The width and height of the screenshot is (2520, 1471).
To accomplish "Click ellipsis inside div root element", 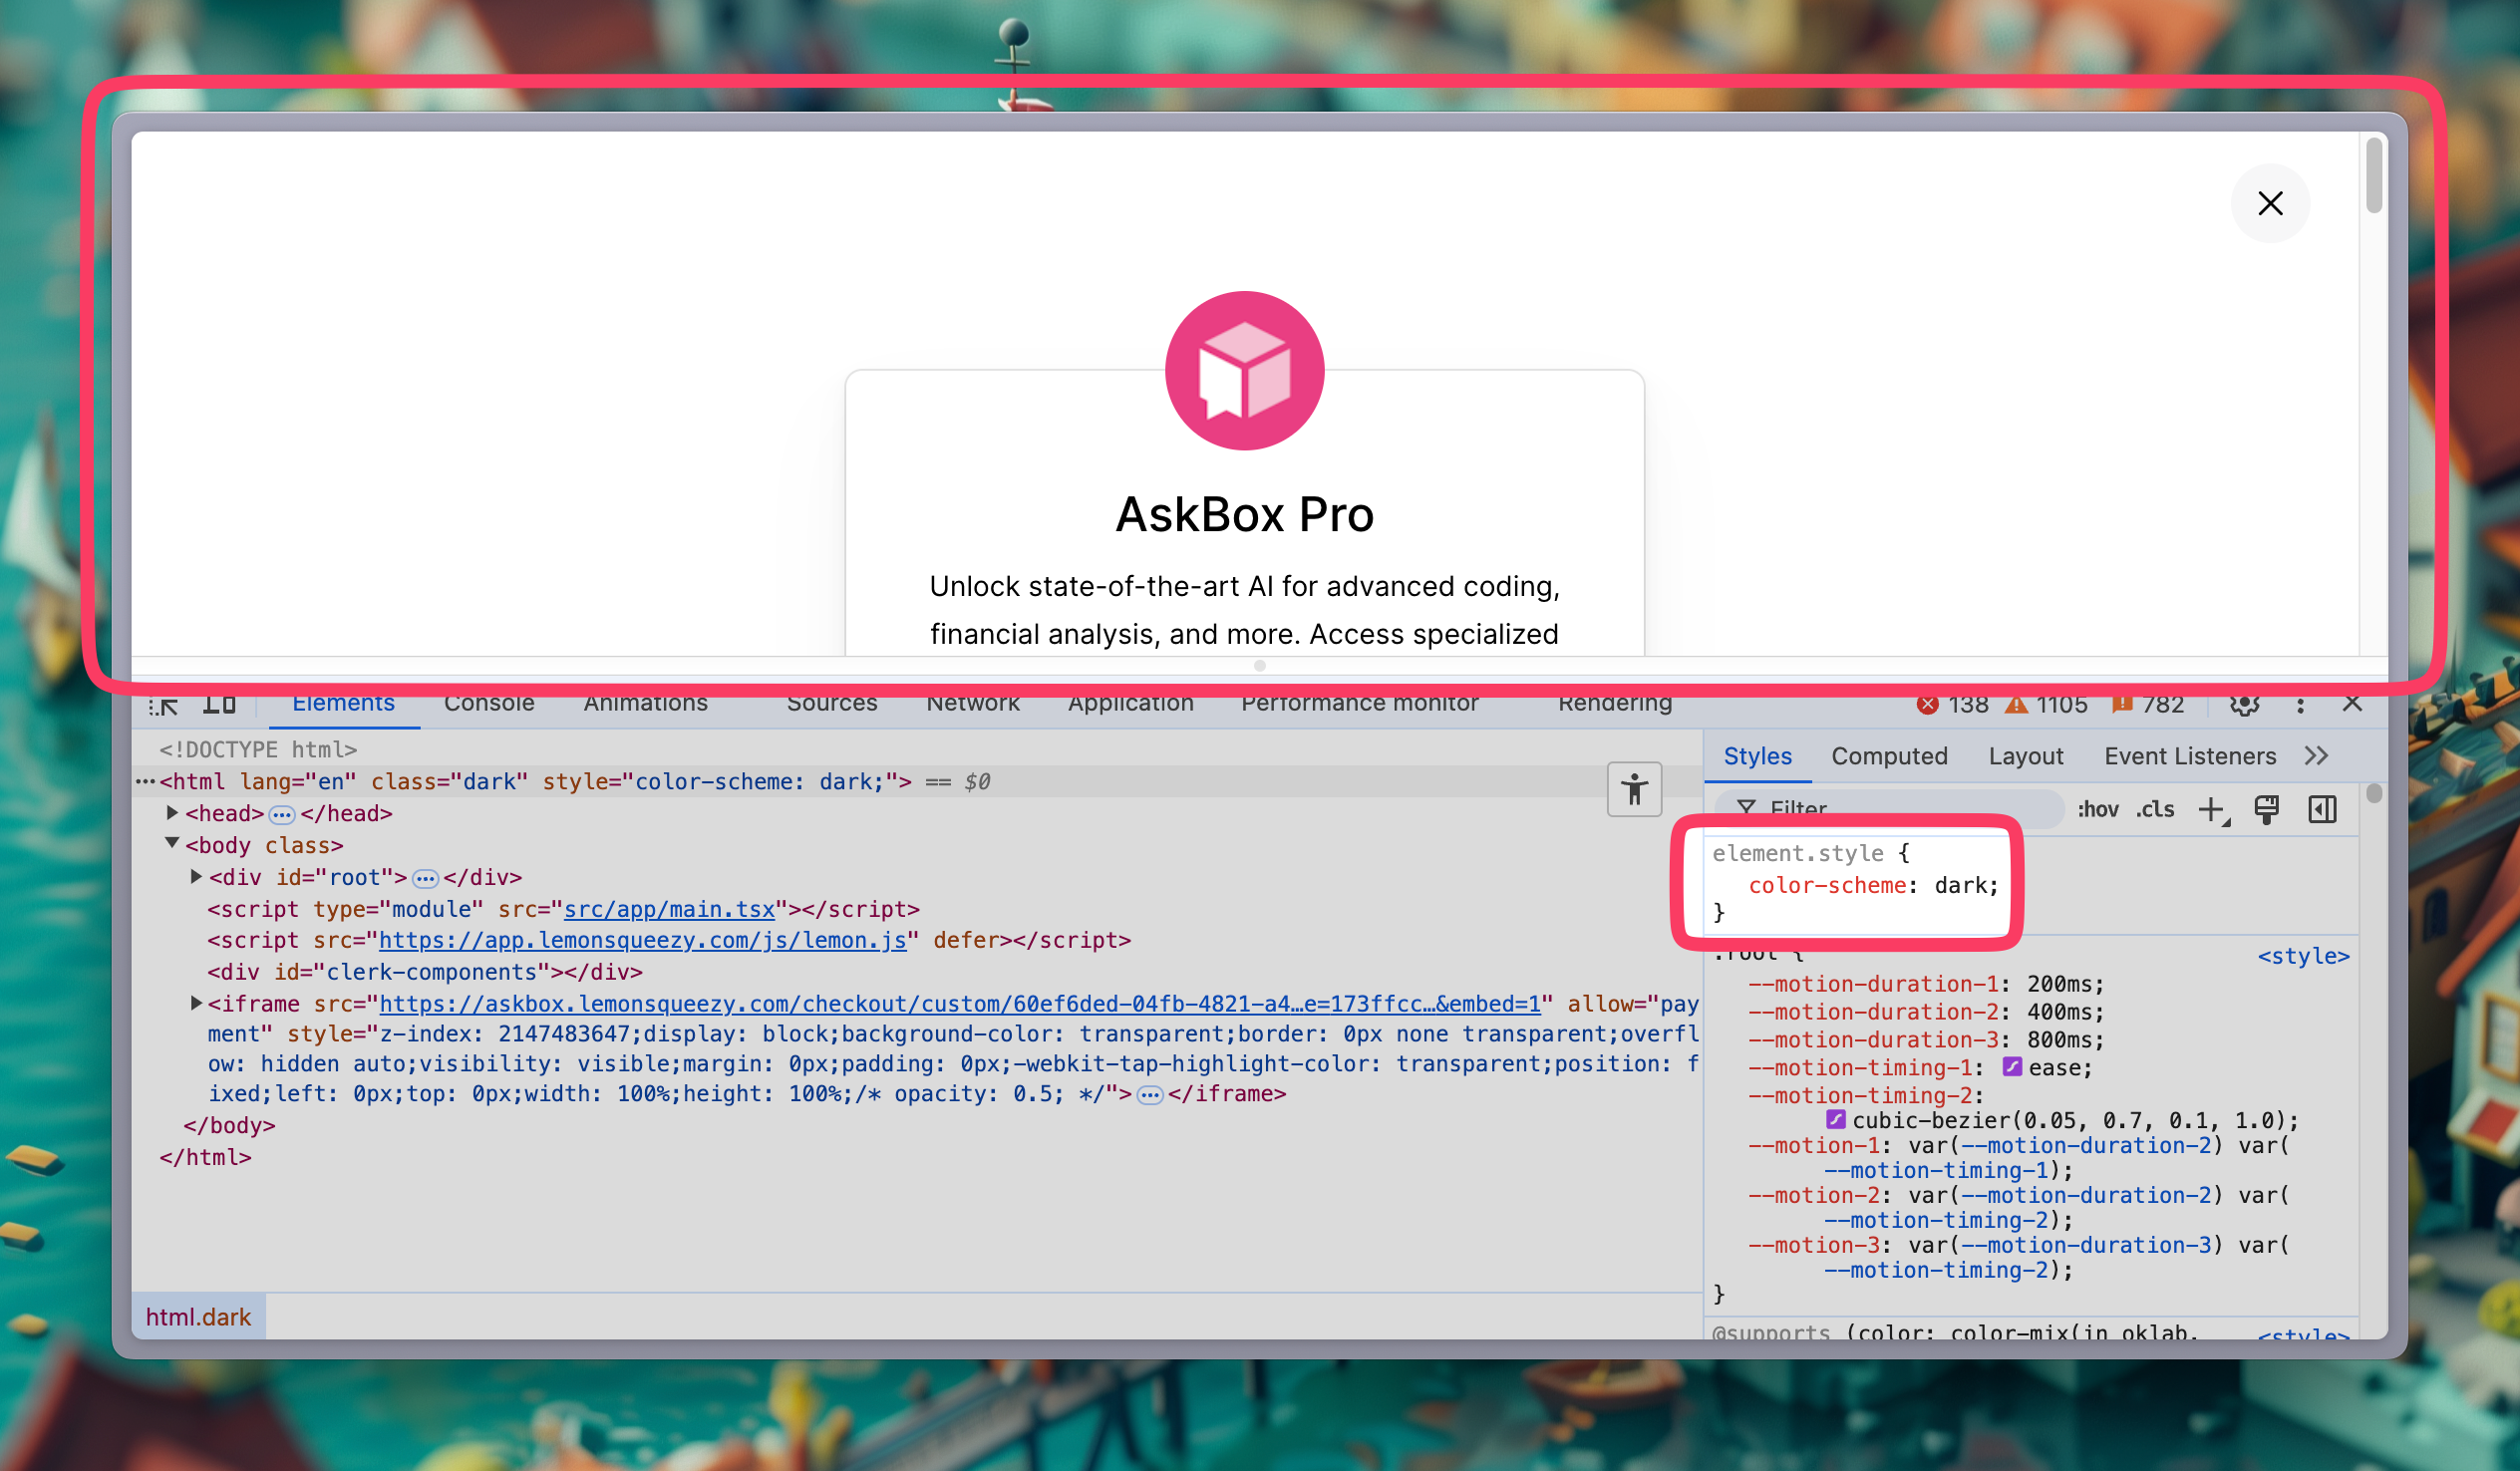I will [425, 879].
